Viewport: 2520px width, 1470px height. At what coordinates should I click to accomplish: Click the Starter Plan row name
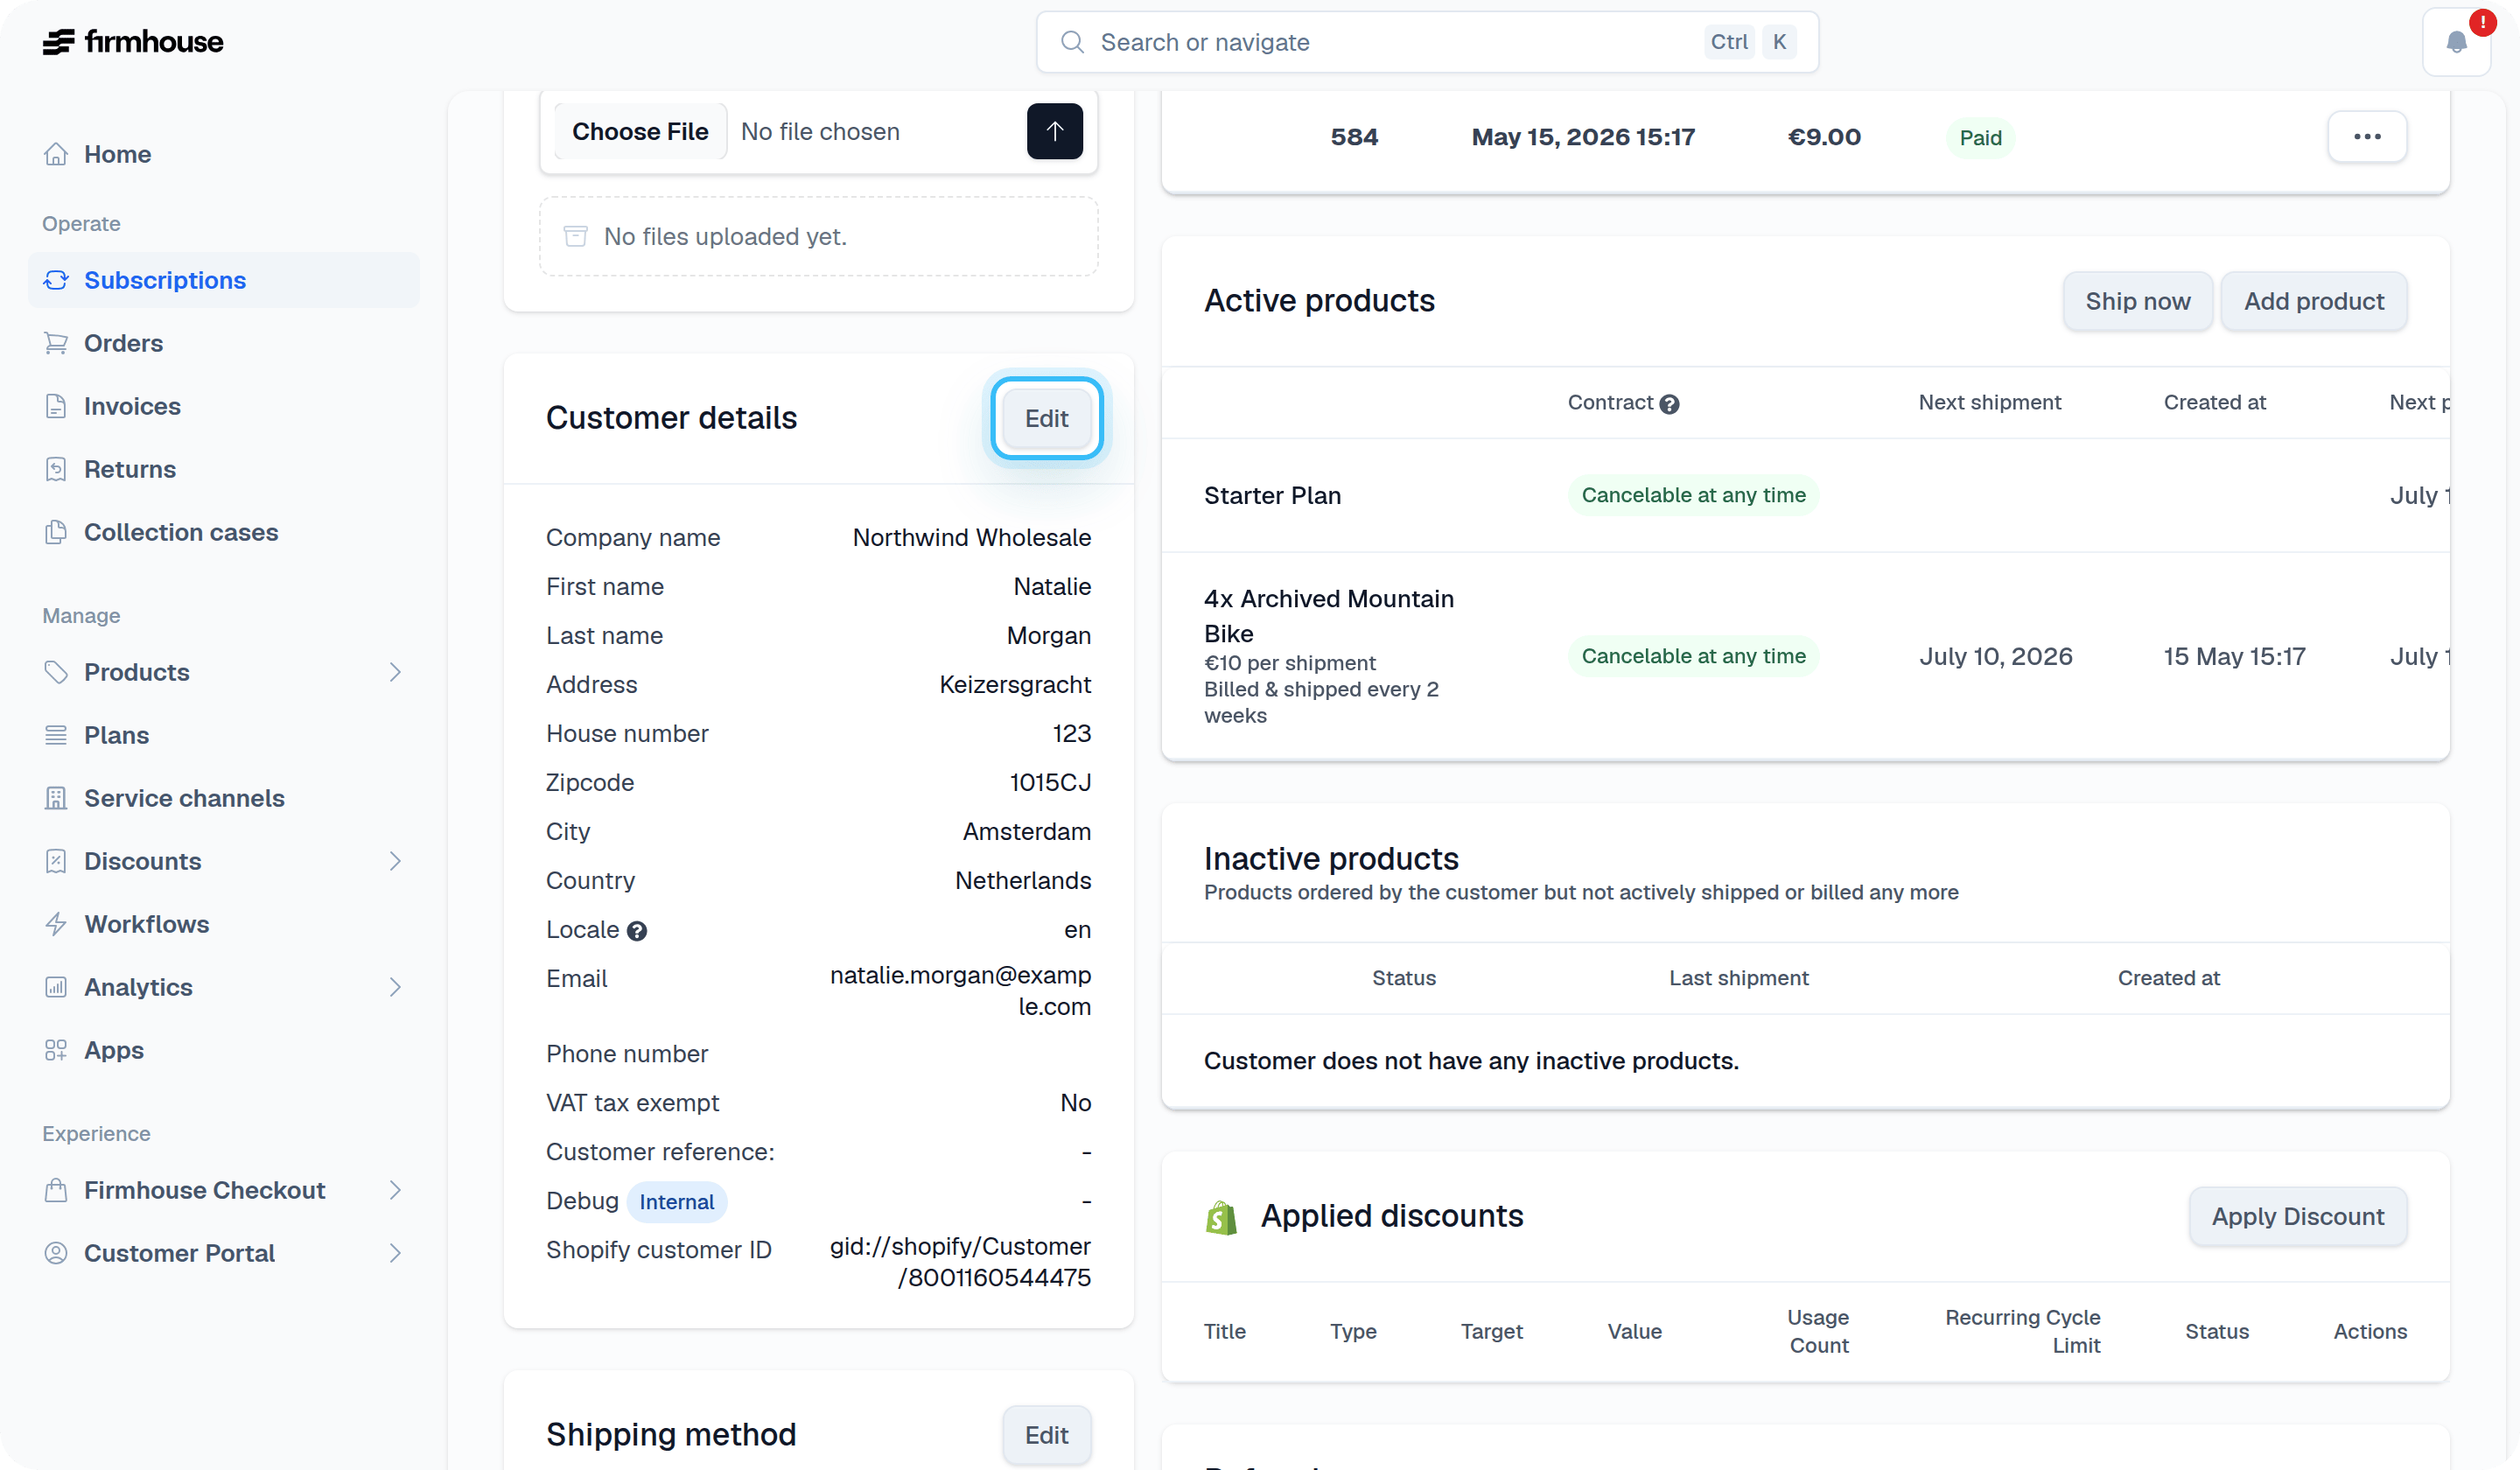click(1272, 495)
